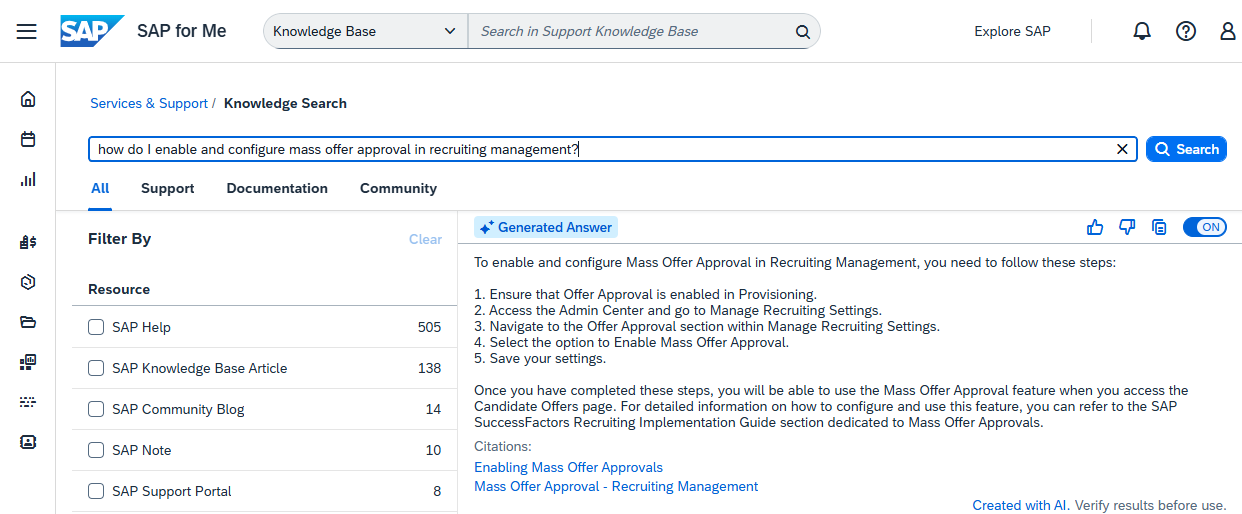Open the Calendar sidebar icon
1242x514 pixels.
[x=28, y=139]
